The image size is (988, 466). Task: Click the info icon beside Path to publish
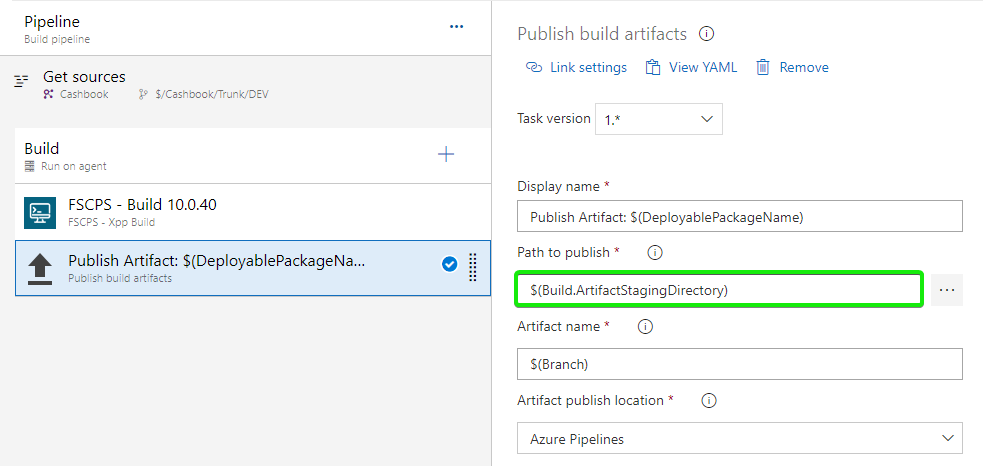coord(655,253)
